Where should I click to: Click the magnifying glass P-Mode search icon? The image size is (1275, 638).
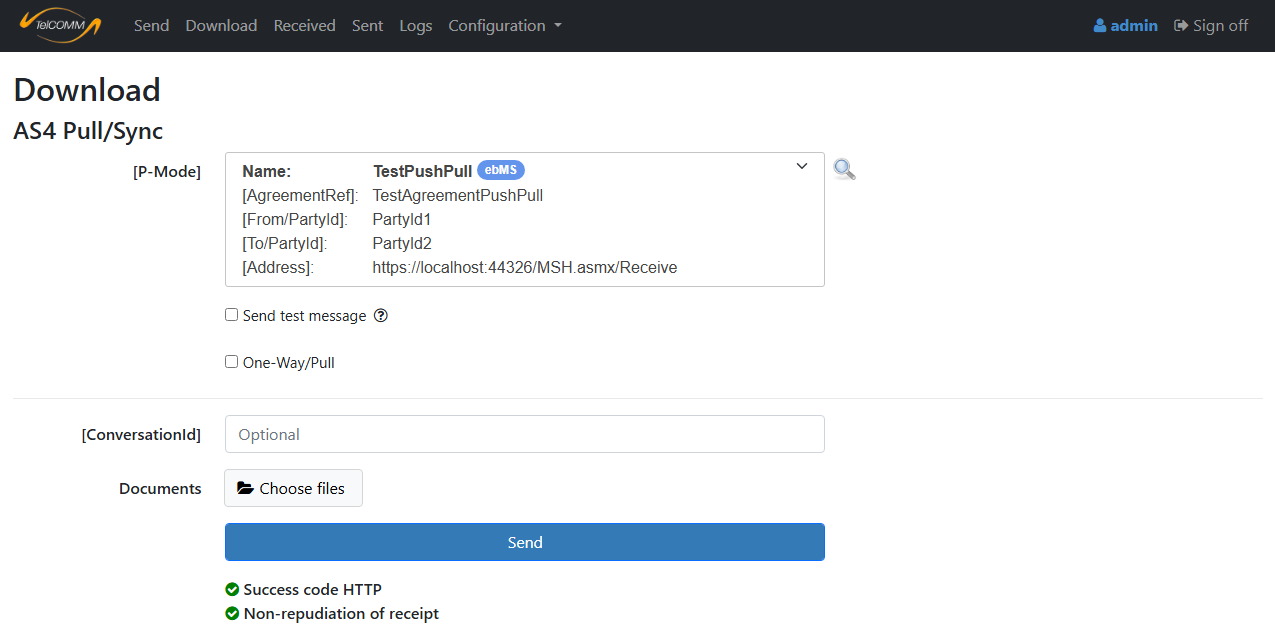point(844,170)
